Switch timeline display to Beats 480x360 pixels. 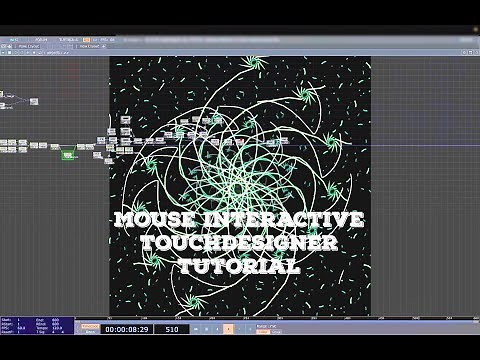click(x=90, y=332)
